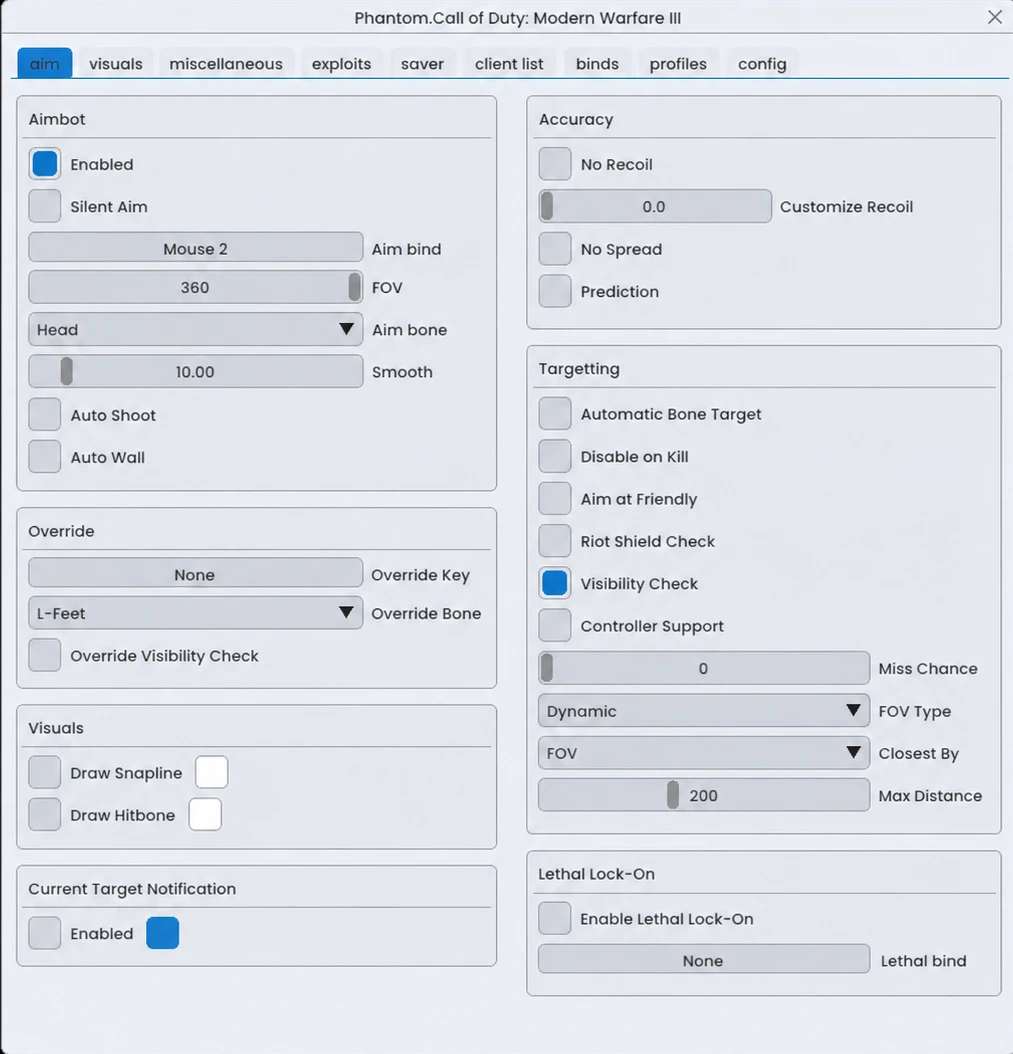Open the Aim bone dropdown showing Head
Image resolution: width=1013 pixels, height=1054 pixels.
[196, 329]
